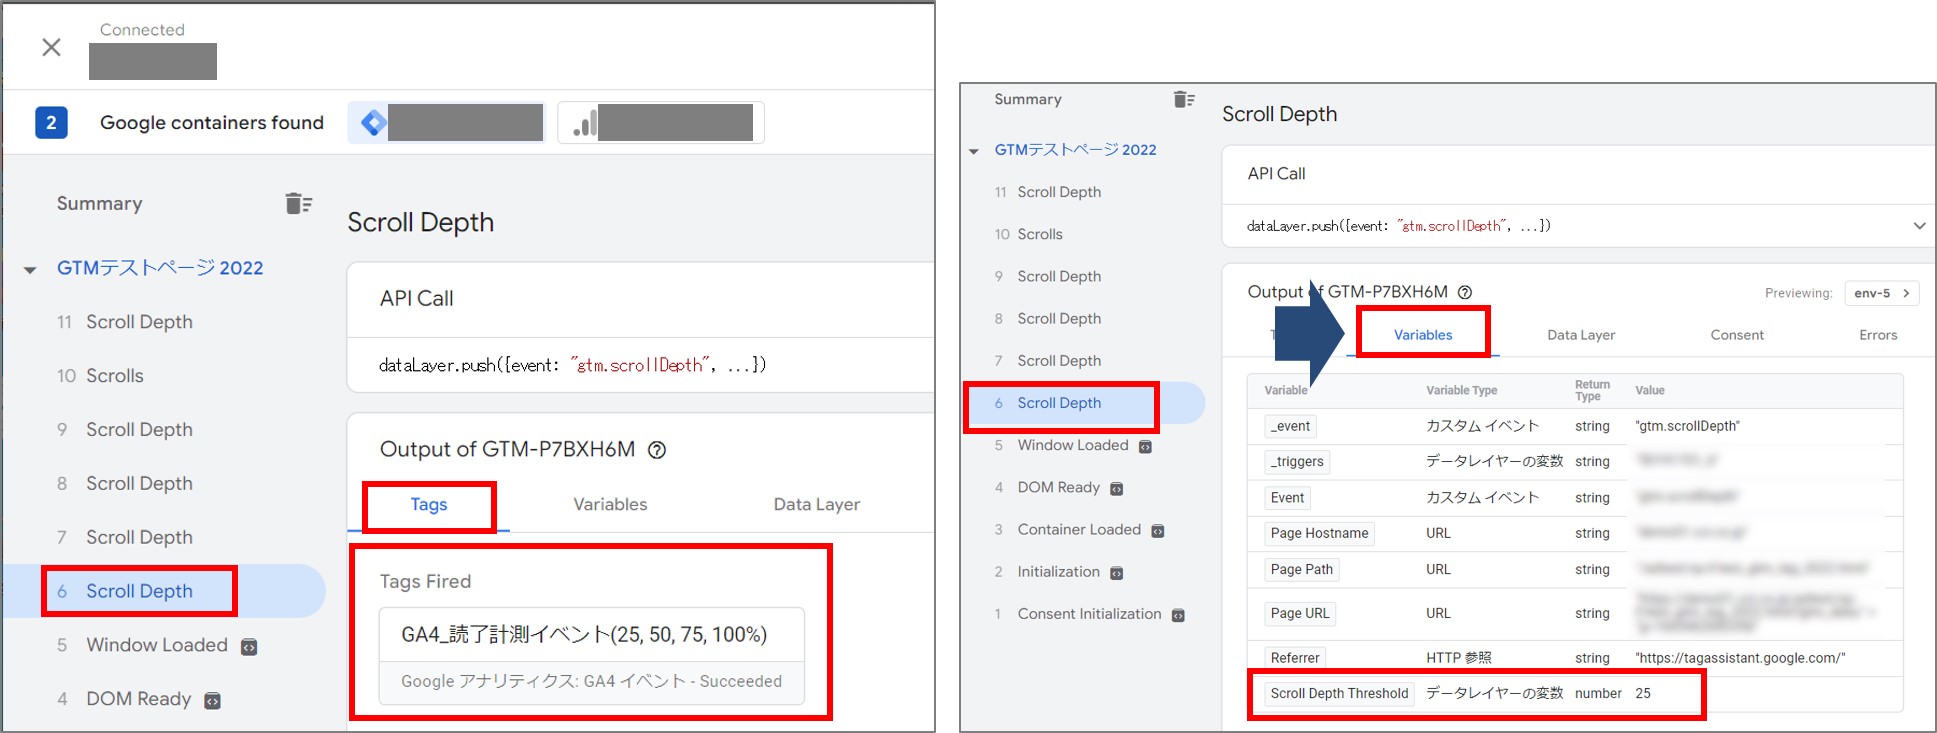This screenshot has width=1937, height=733.
Task: Collapse GTMテストページ 2022 tree in right panel
Action: [x=973, y=151]
